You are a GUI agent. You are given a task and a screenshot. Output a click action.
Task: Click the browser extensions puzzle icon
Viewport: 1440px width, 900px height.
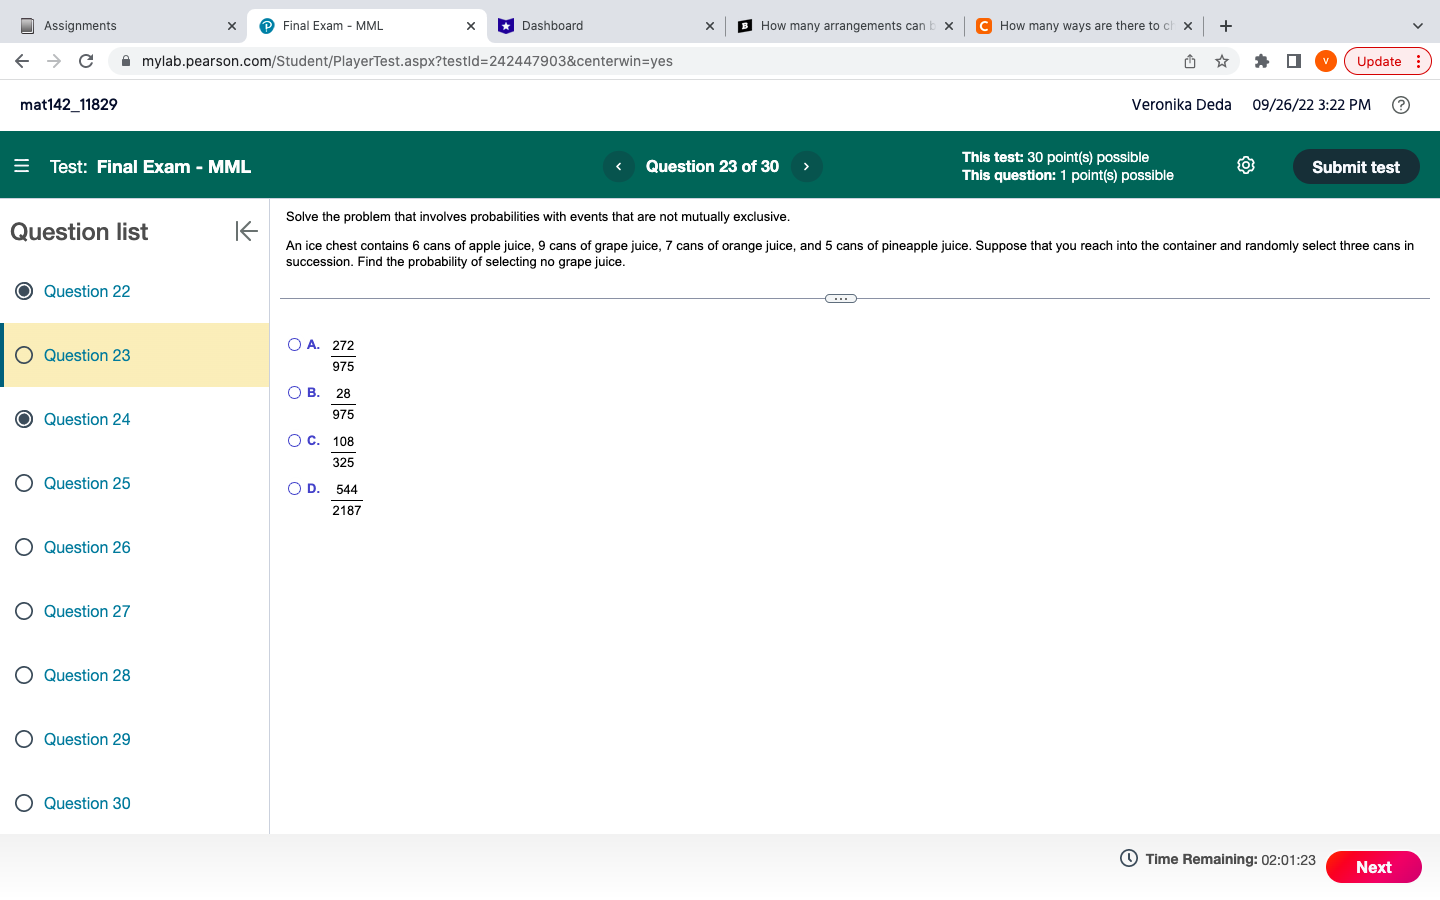(1261, 61)
